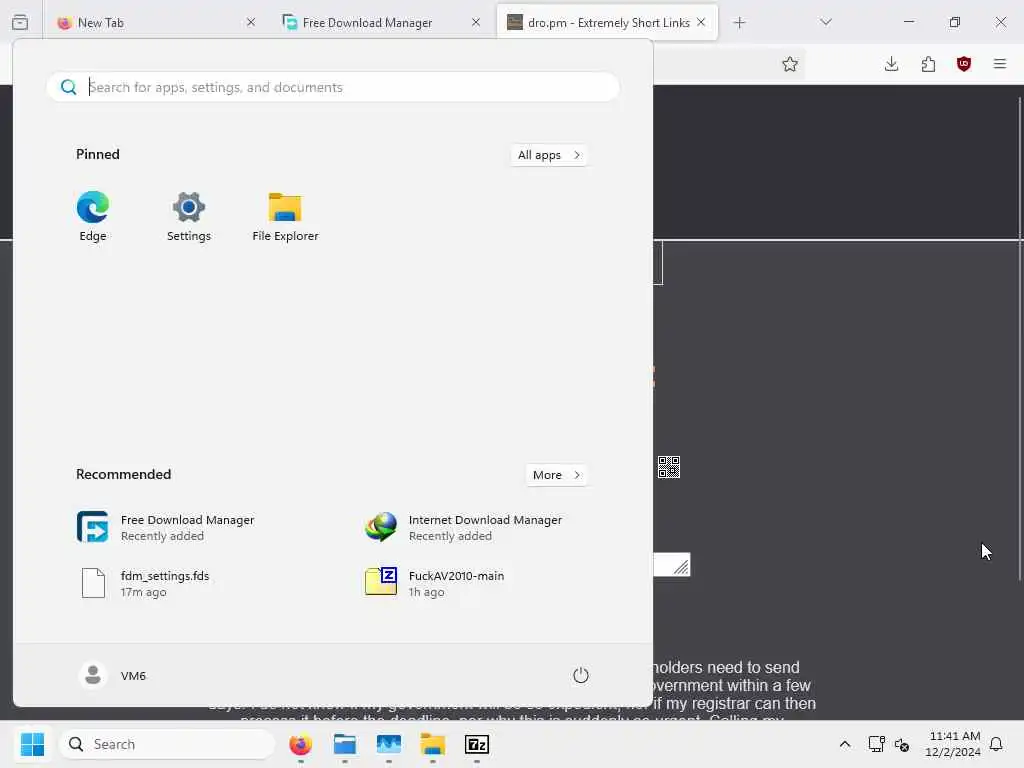1024x768 pixels.
Task: Open Settings from pinned apps
Action: click(189, 216)
